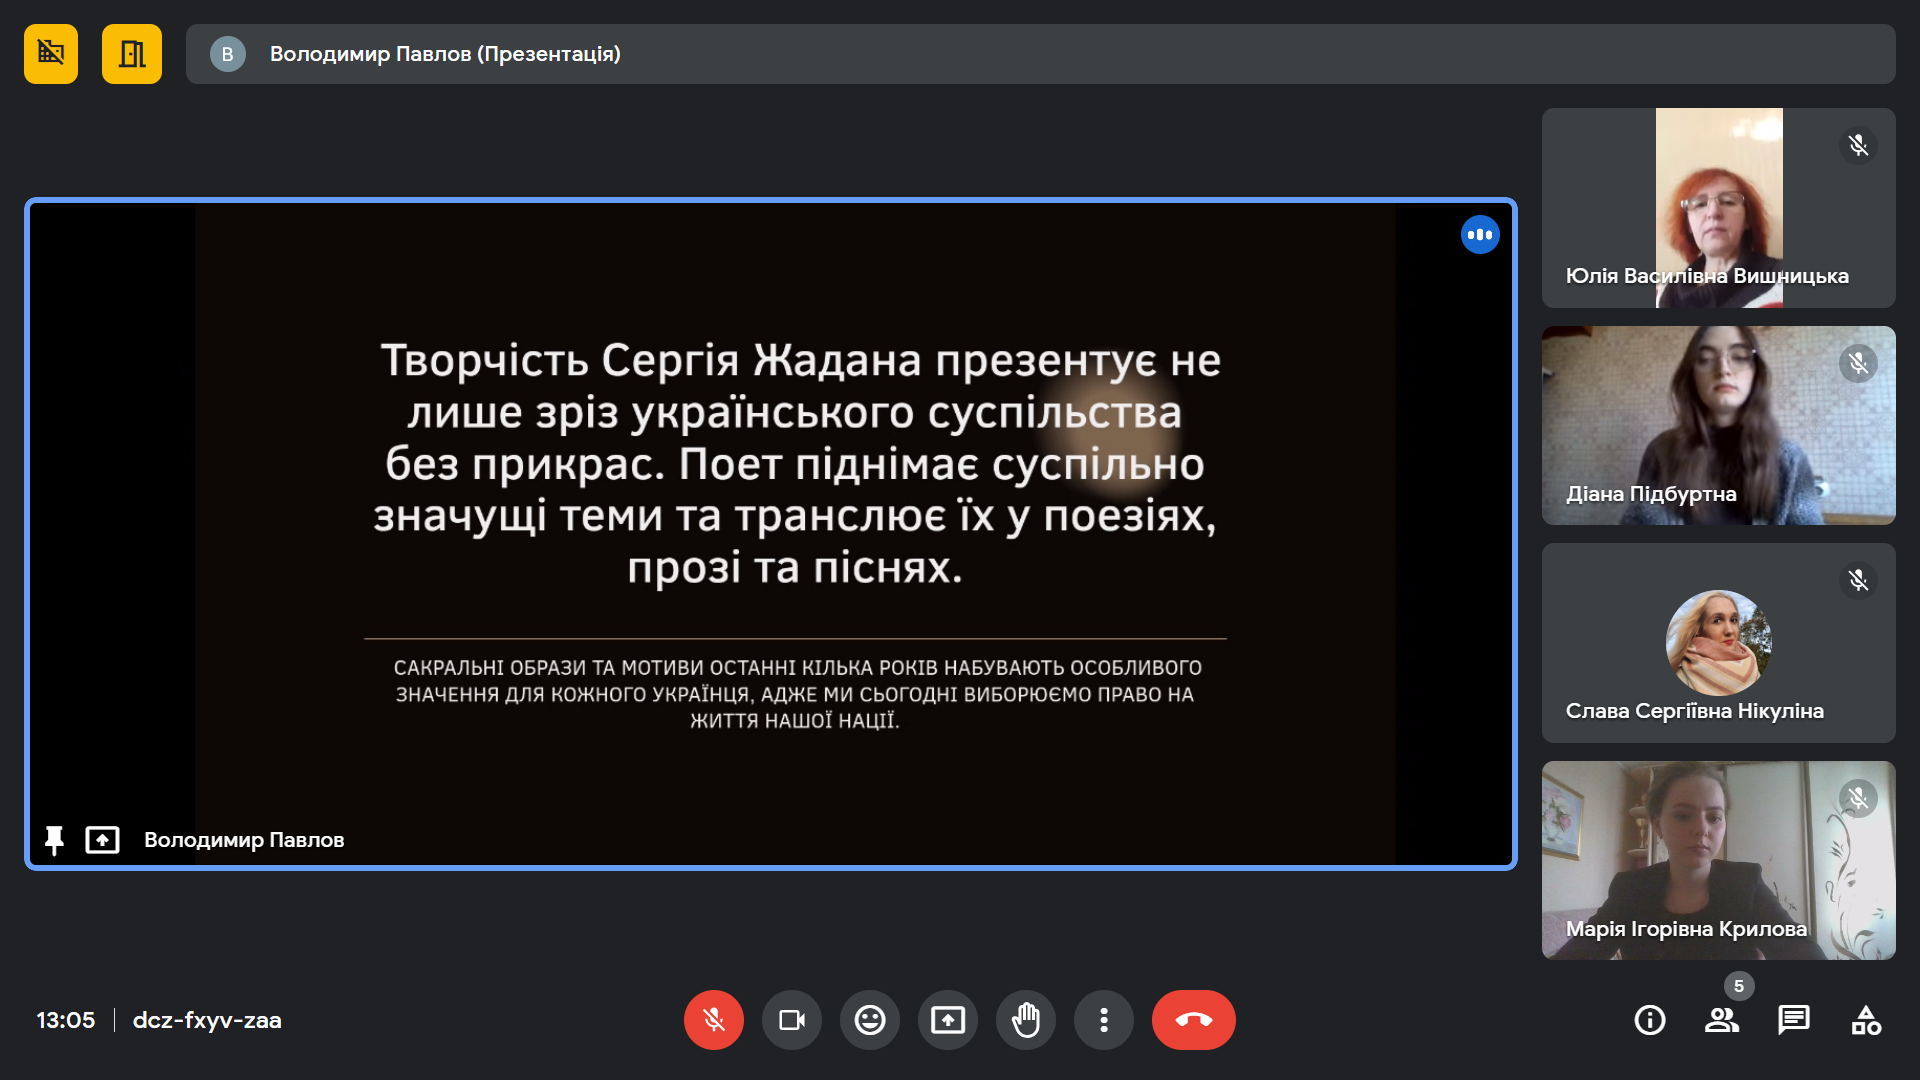
Task: Click the Слава Сергіївна Нікуліна avatar tile
Action: click(x=1718, y=643)
